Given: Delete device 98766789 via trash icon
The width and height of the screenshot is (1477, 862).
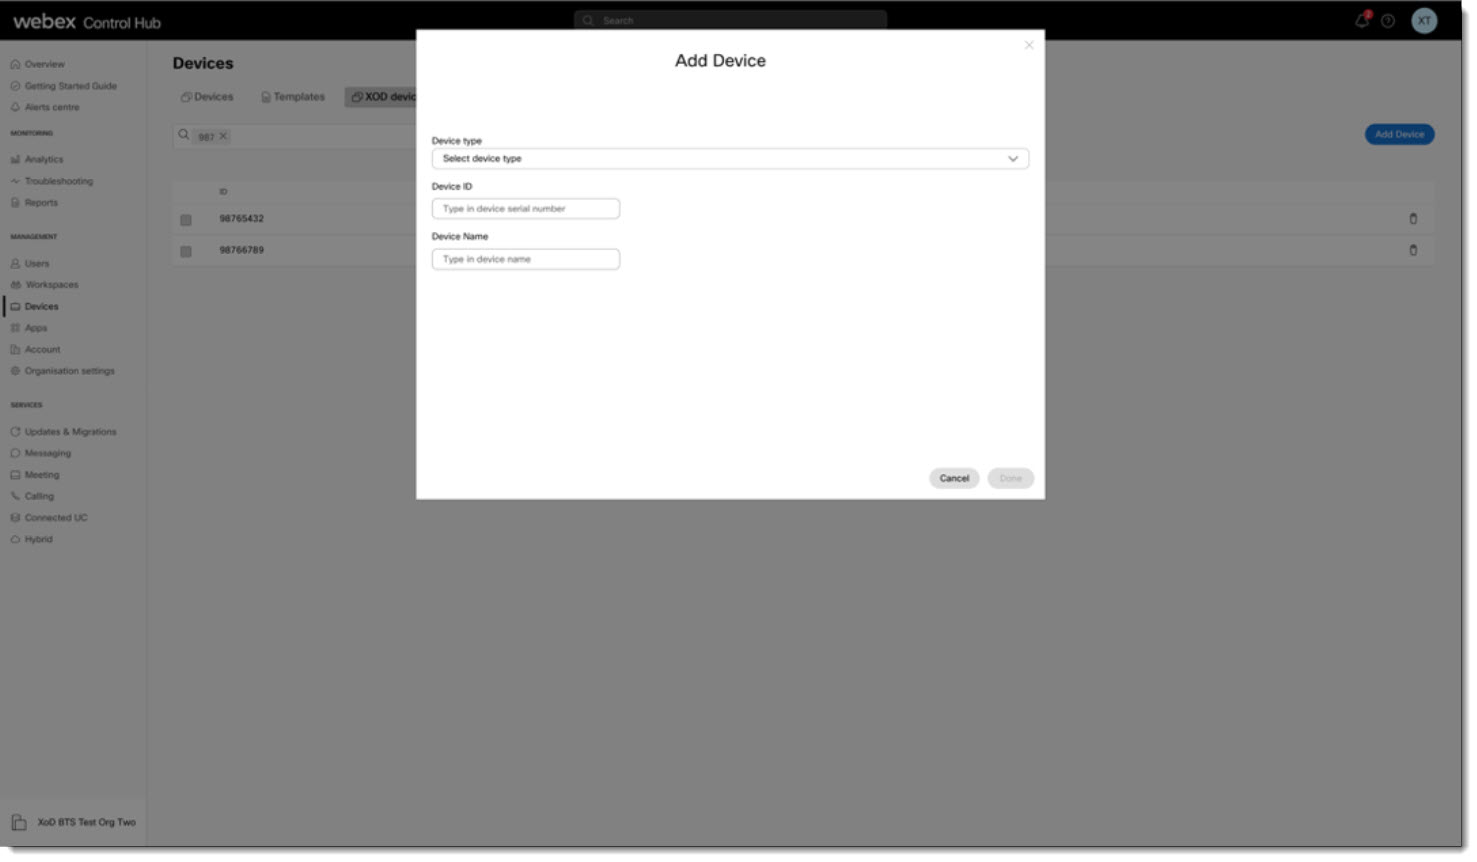Looking at the screenshot, I should (x=1413, y=250).
